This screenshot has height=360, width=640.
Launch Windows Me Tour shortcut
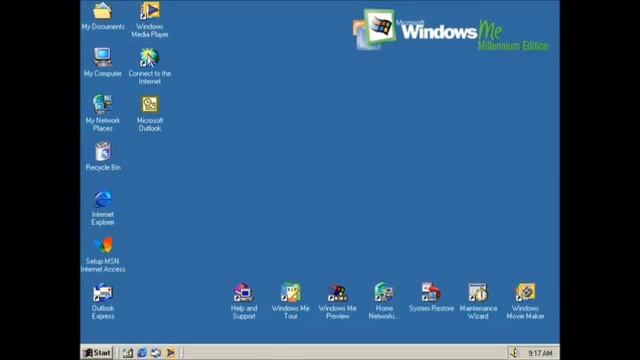[x=291, y=293]
